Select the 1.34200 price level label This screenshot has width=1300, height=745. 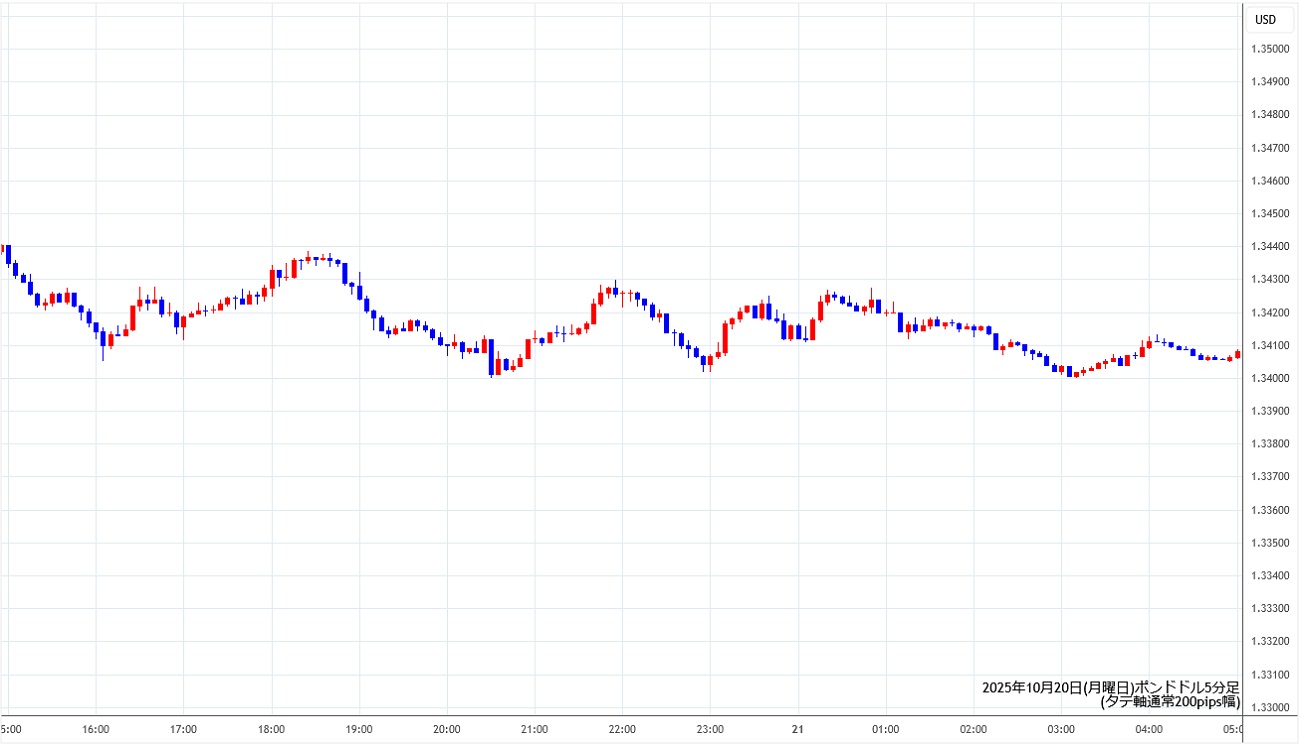1270,313
